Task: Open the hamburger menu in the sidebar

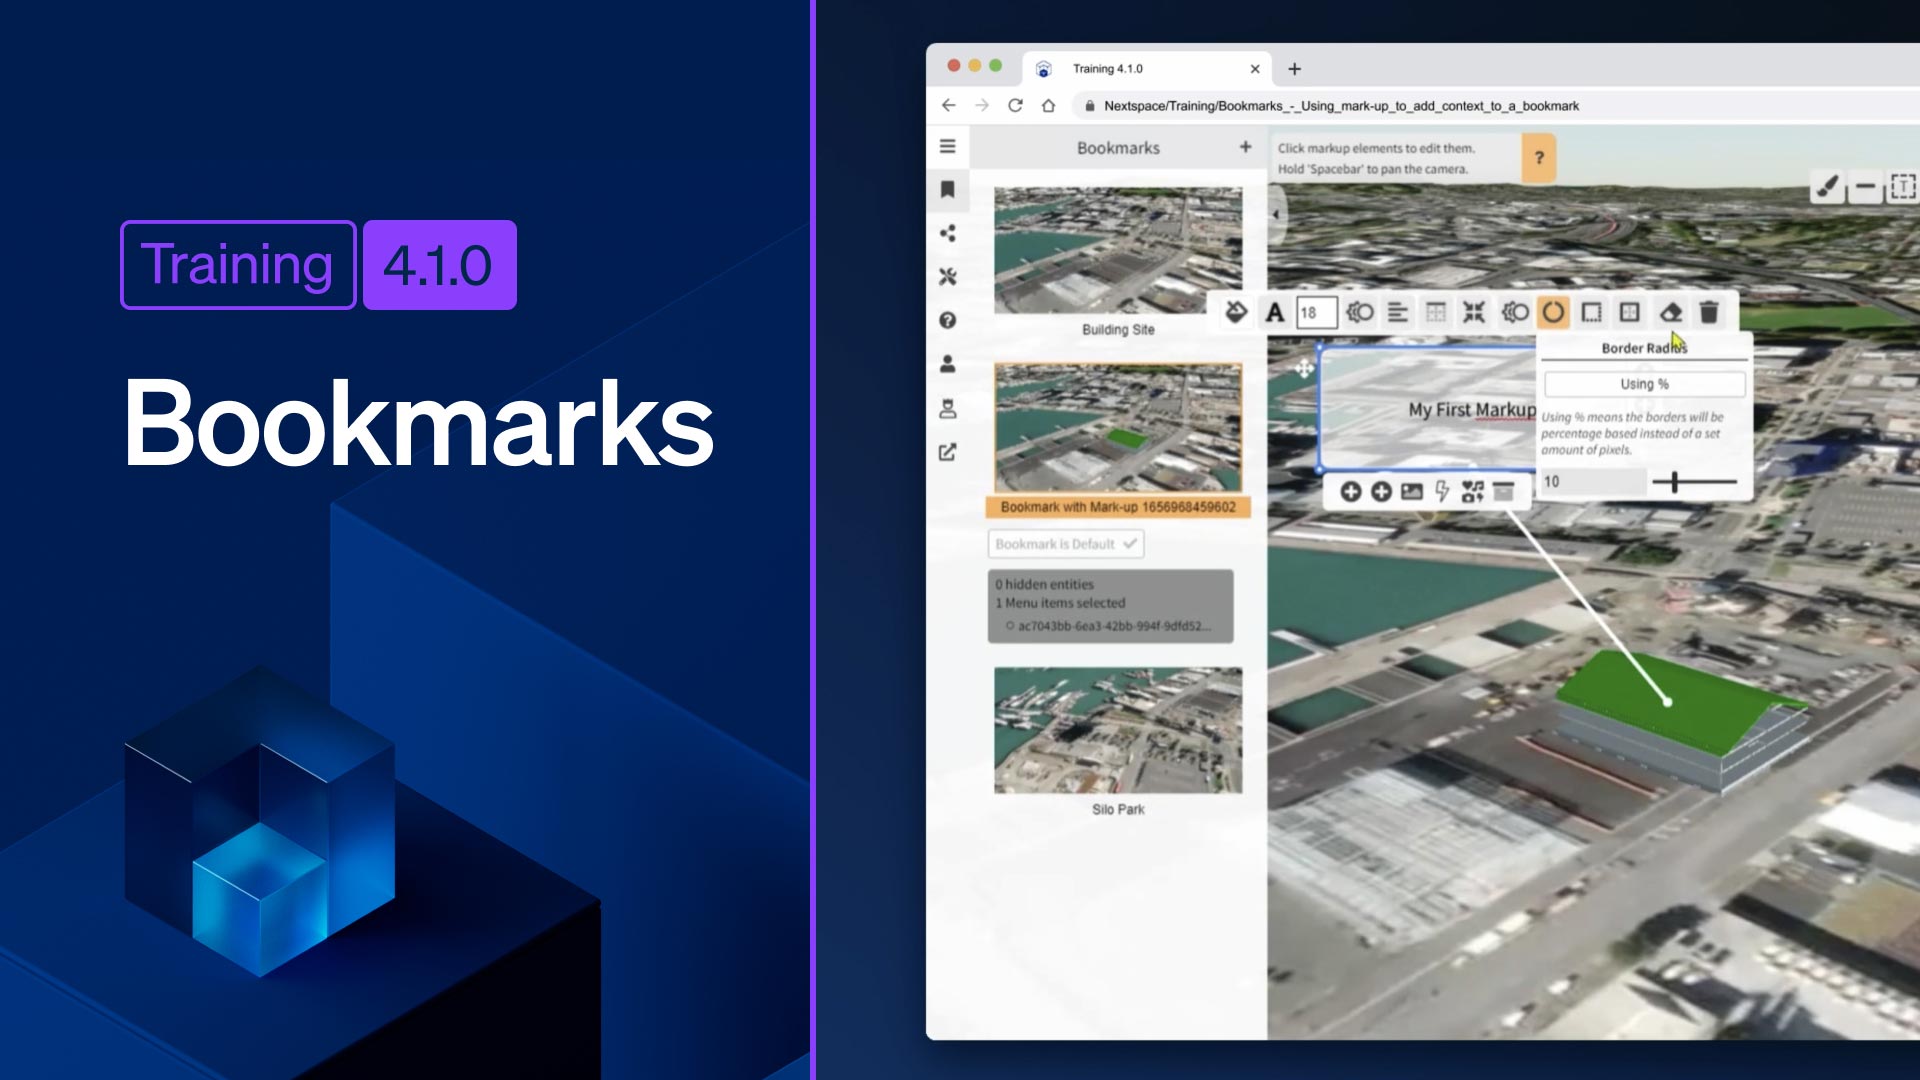Action: 948,146
